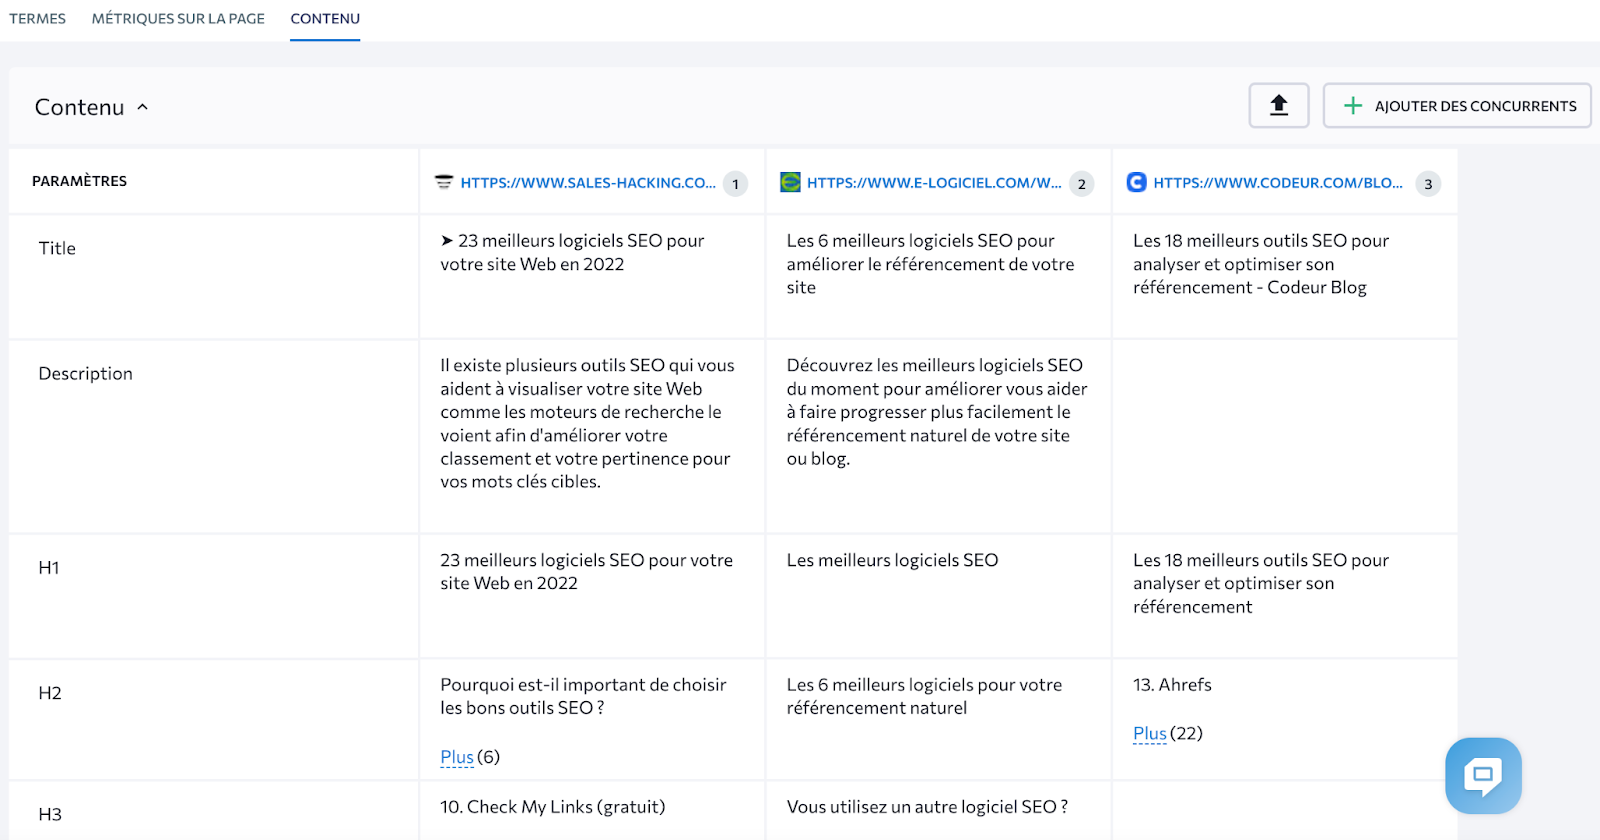Open the chat support bubble
The image size is (1600, 840).
click(x=1483, y=776)
